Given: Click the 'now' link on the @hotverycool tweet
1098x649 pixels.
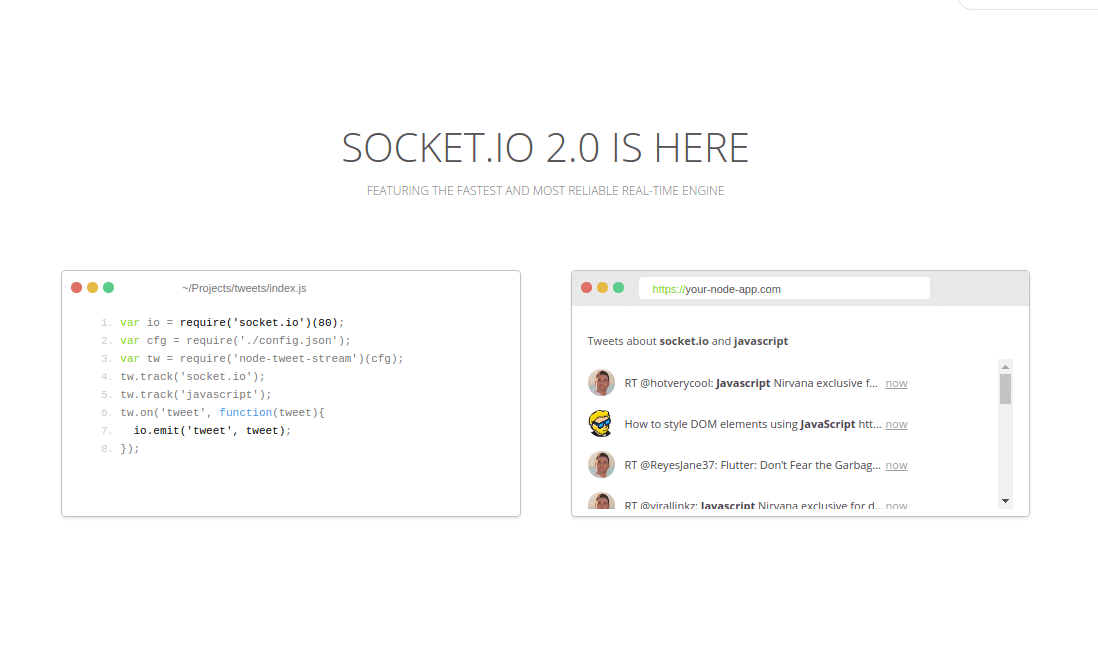Looking at the screenshot, I should click(896, 384).
